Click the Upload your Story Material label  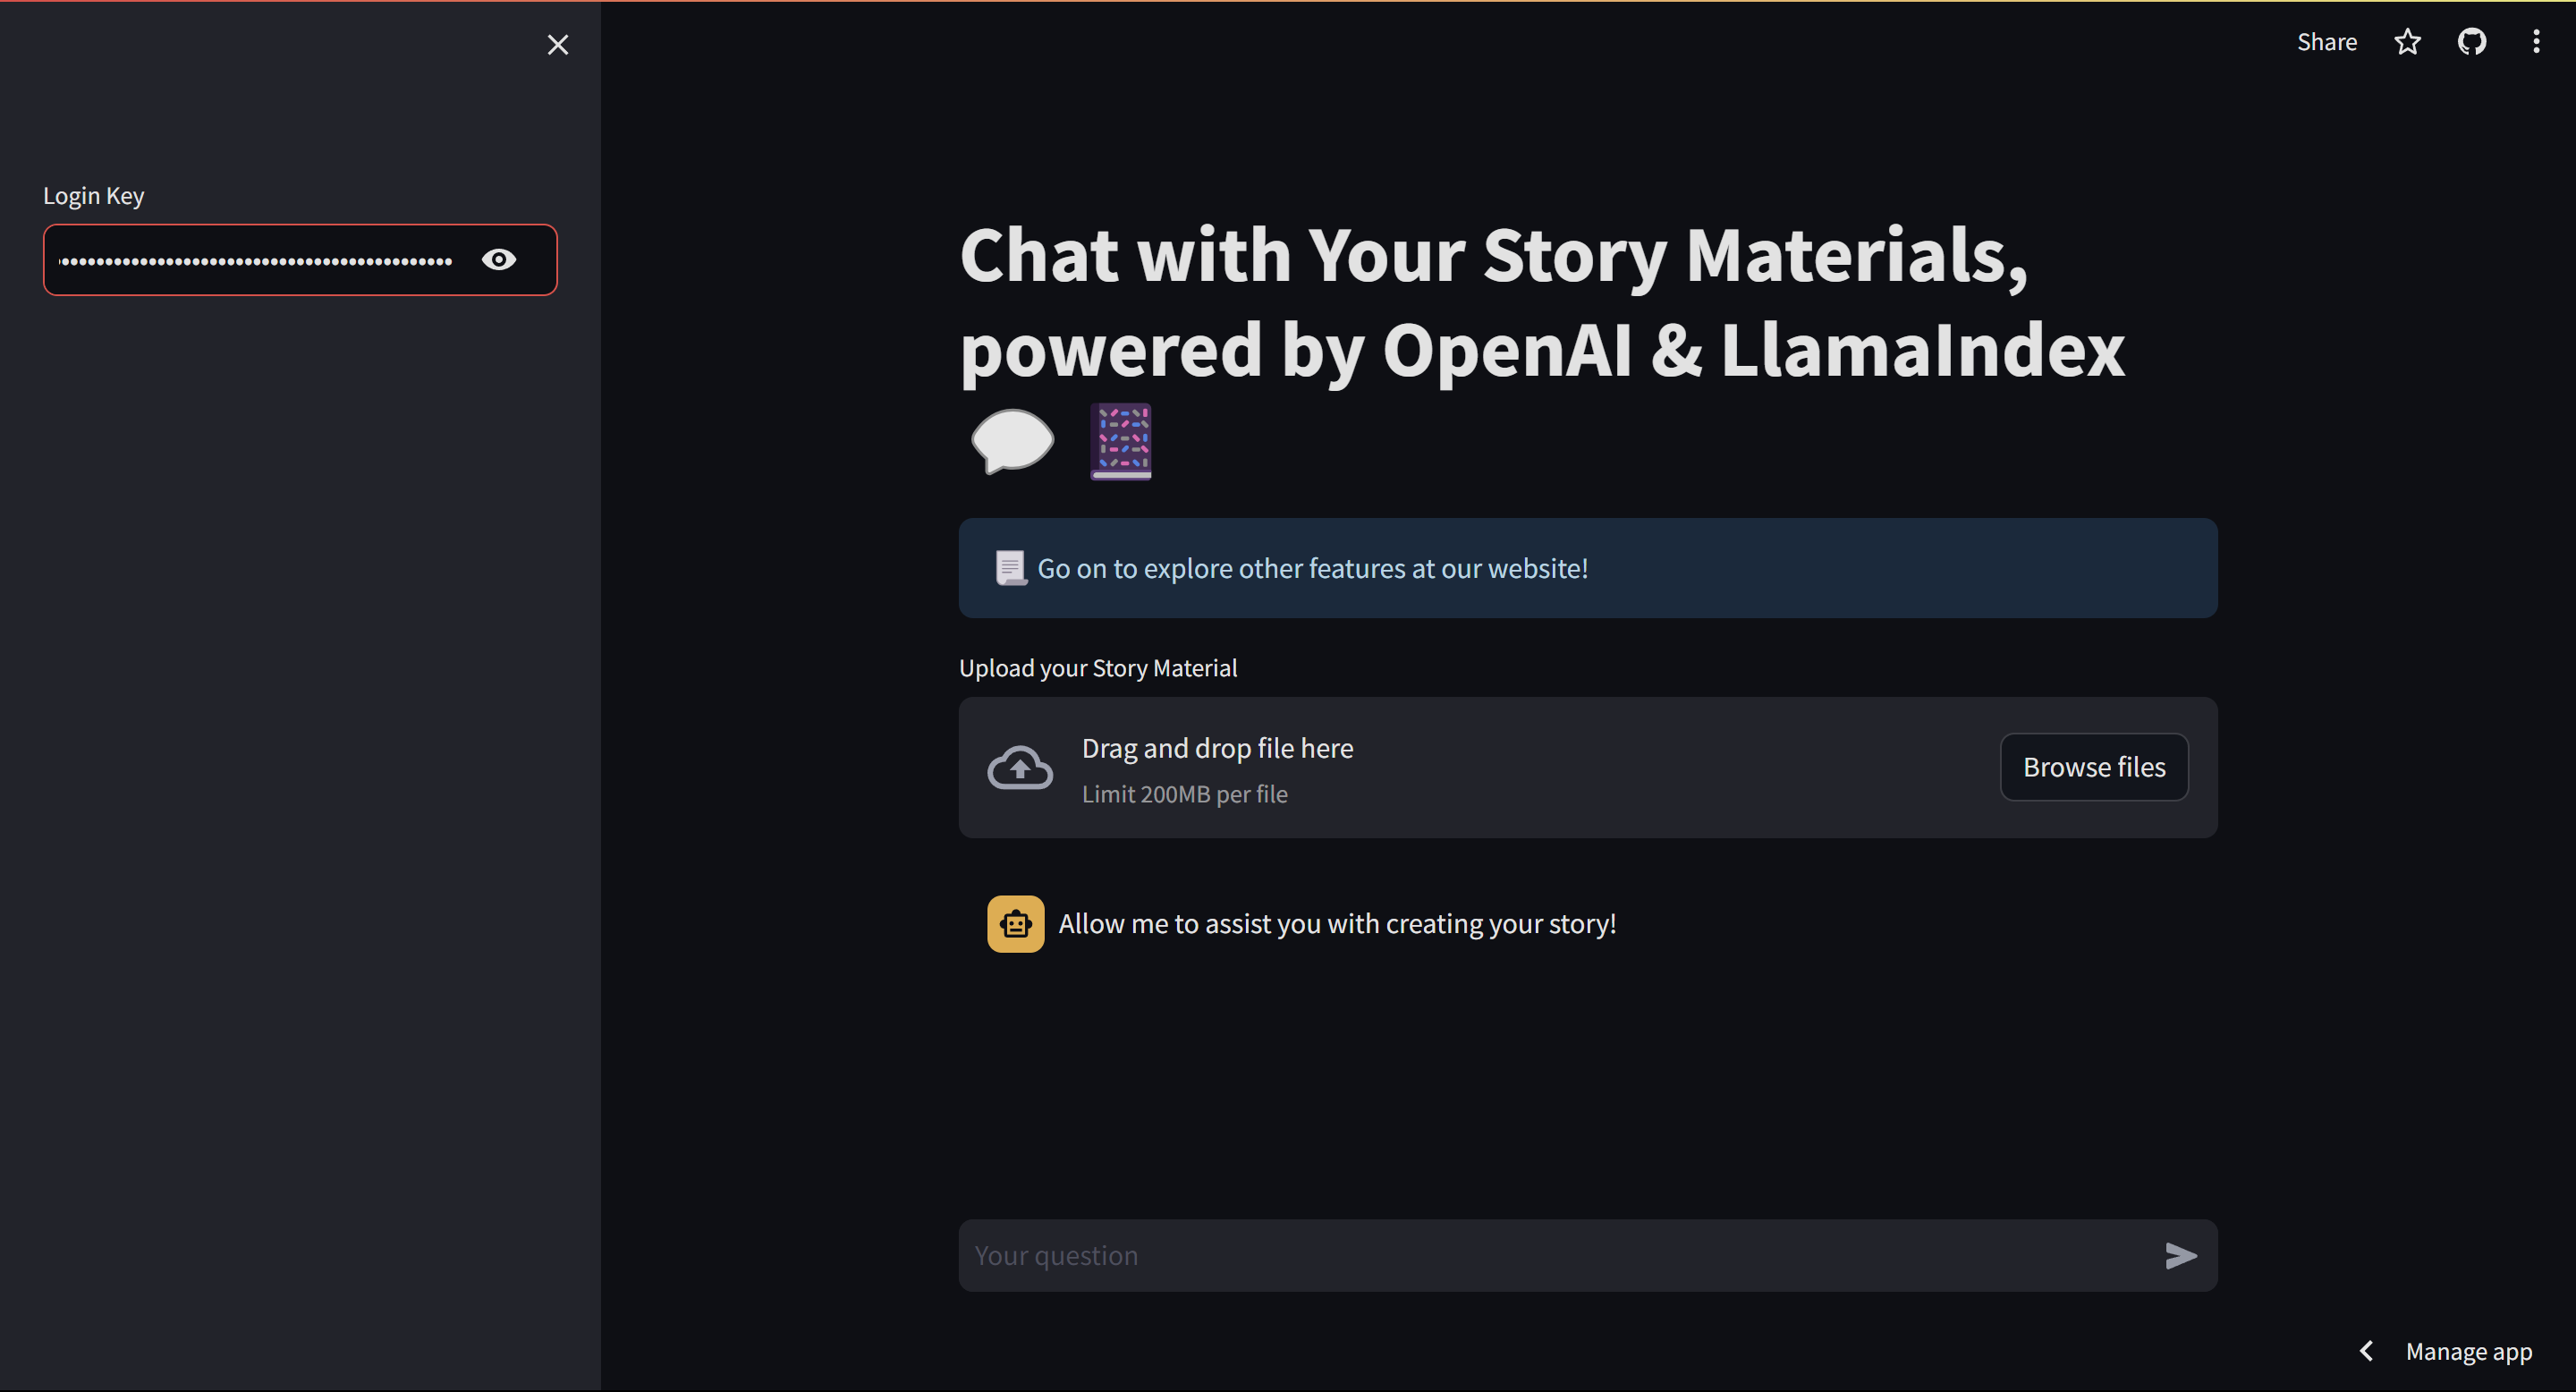coord(1097,668)
